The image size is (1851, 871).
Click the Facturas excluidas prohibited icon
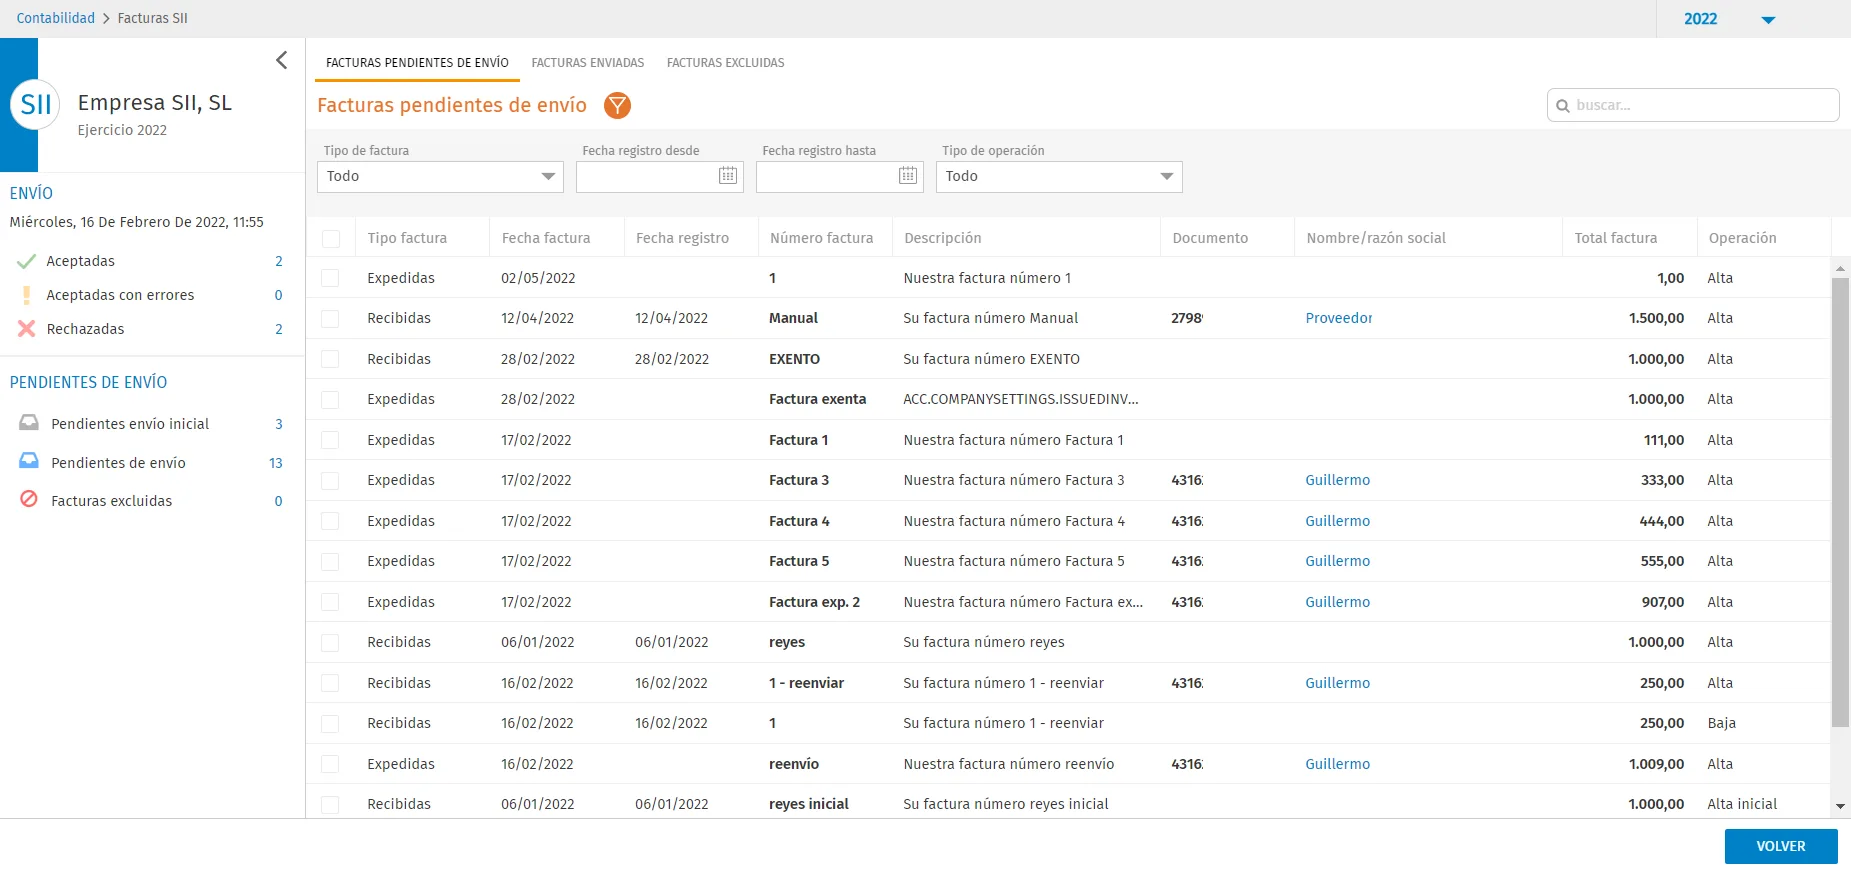(x=30, y=500)
